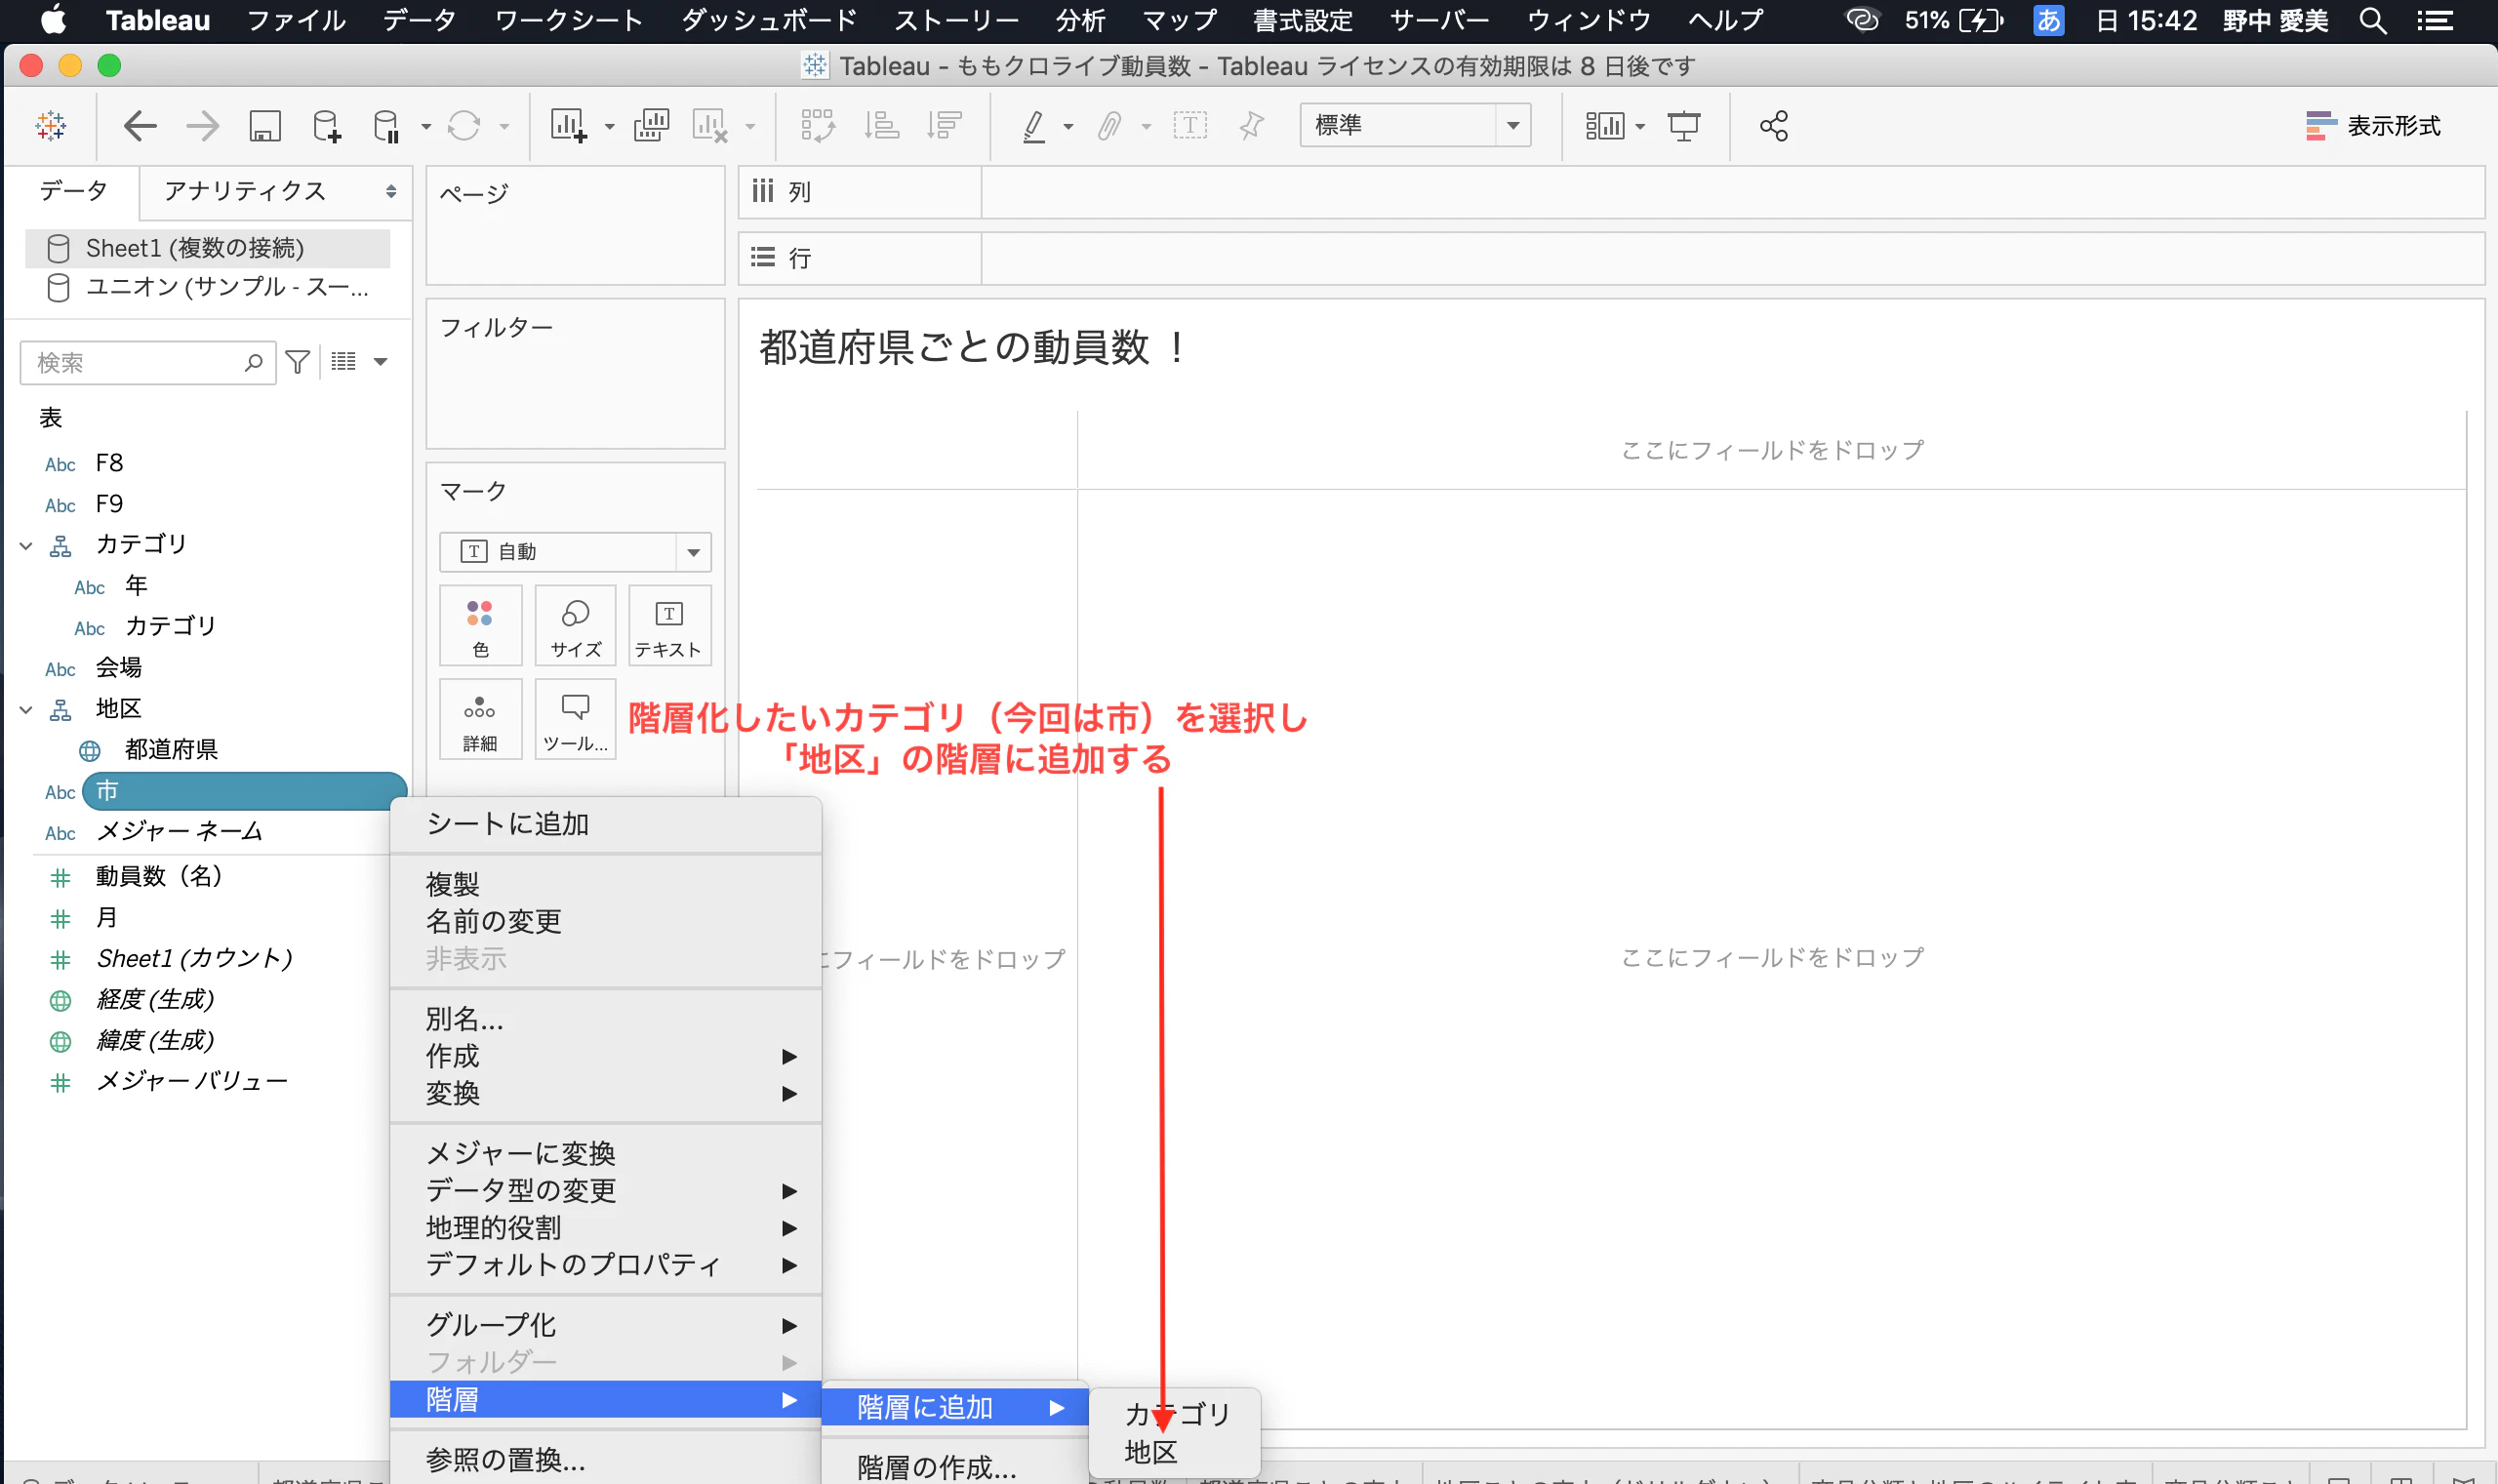This screenshot has width=2498, height=1484.
Task: Click the refresh data icon
Action: [x=464, y=126]
